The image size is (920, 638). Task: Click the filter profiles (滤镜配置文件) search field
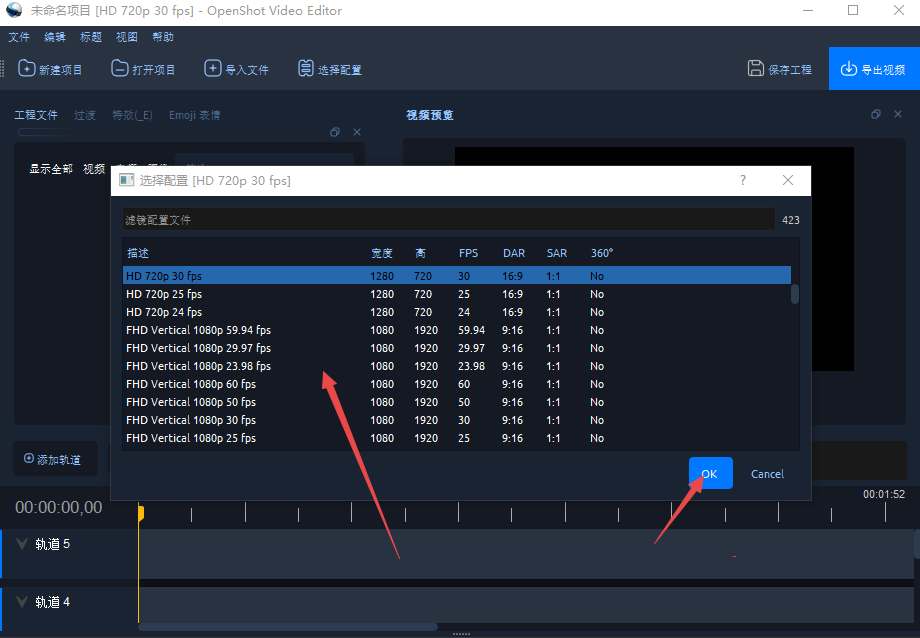[x=447, y=219]
